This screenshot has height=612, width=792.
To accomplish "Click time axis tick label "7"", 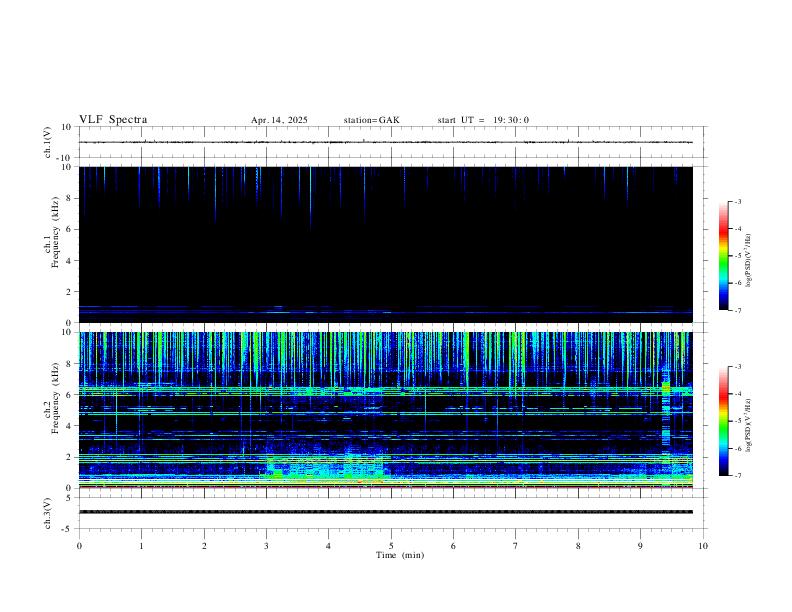I will pyautogui.click(x=516, y=546).
